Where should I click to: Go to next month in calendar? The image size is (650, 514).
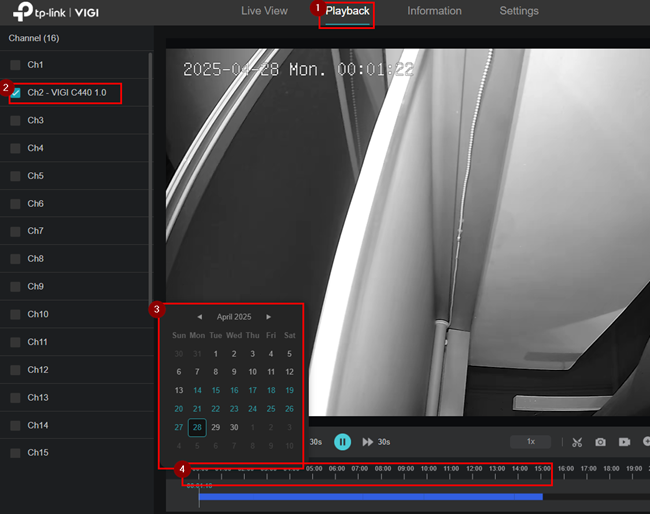[268, 317]
